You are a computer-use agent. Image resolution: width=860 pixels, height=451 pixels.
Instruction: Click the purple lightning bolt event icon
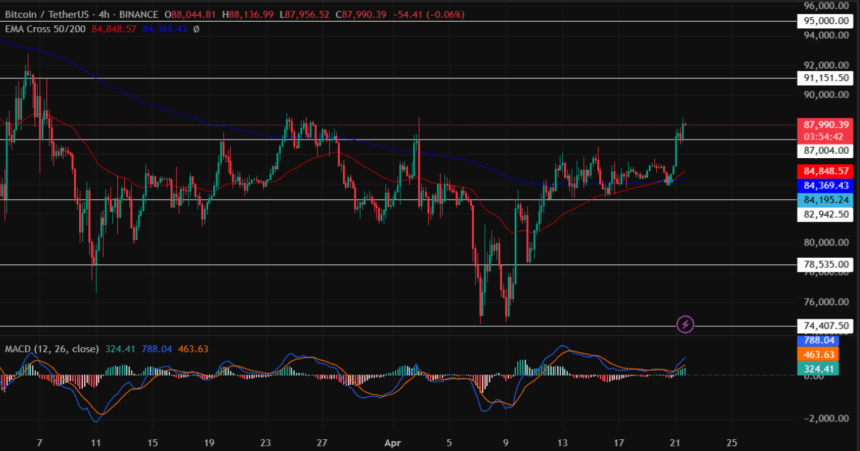point(685,324)
